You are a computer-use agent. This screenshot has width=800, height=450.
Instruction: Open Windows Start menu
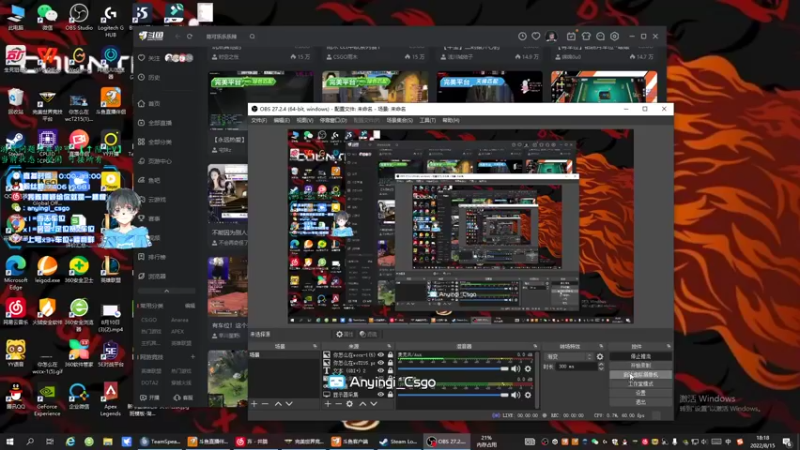coord(10,441)
